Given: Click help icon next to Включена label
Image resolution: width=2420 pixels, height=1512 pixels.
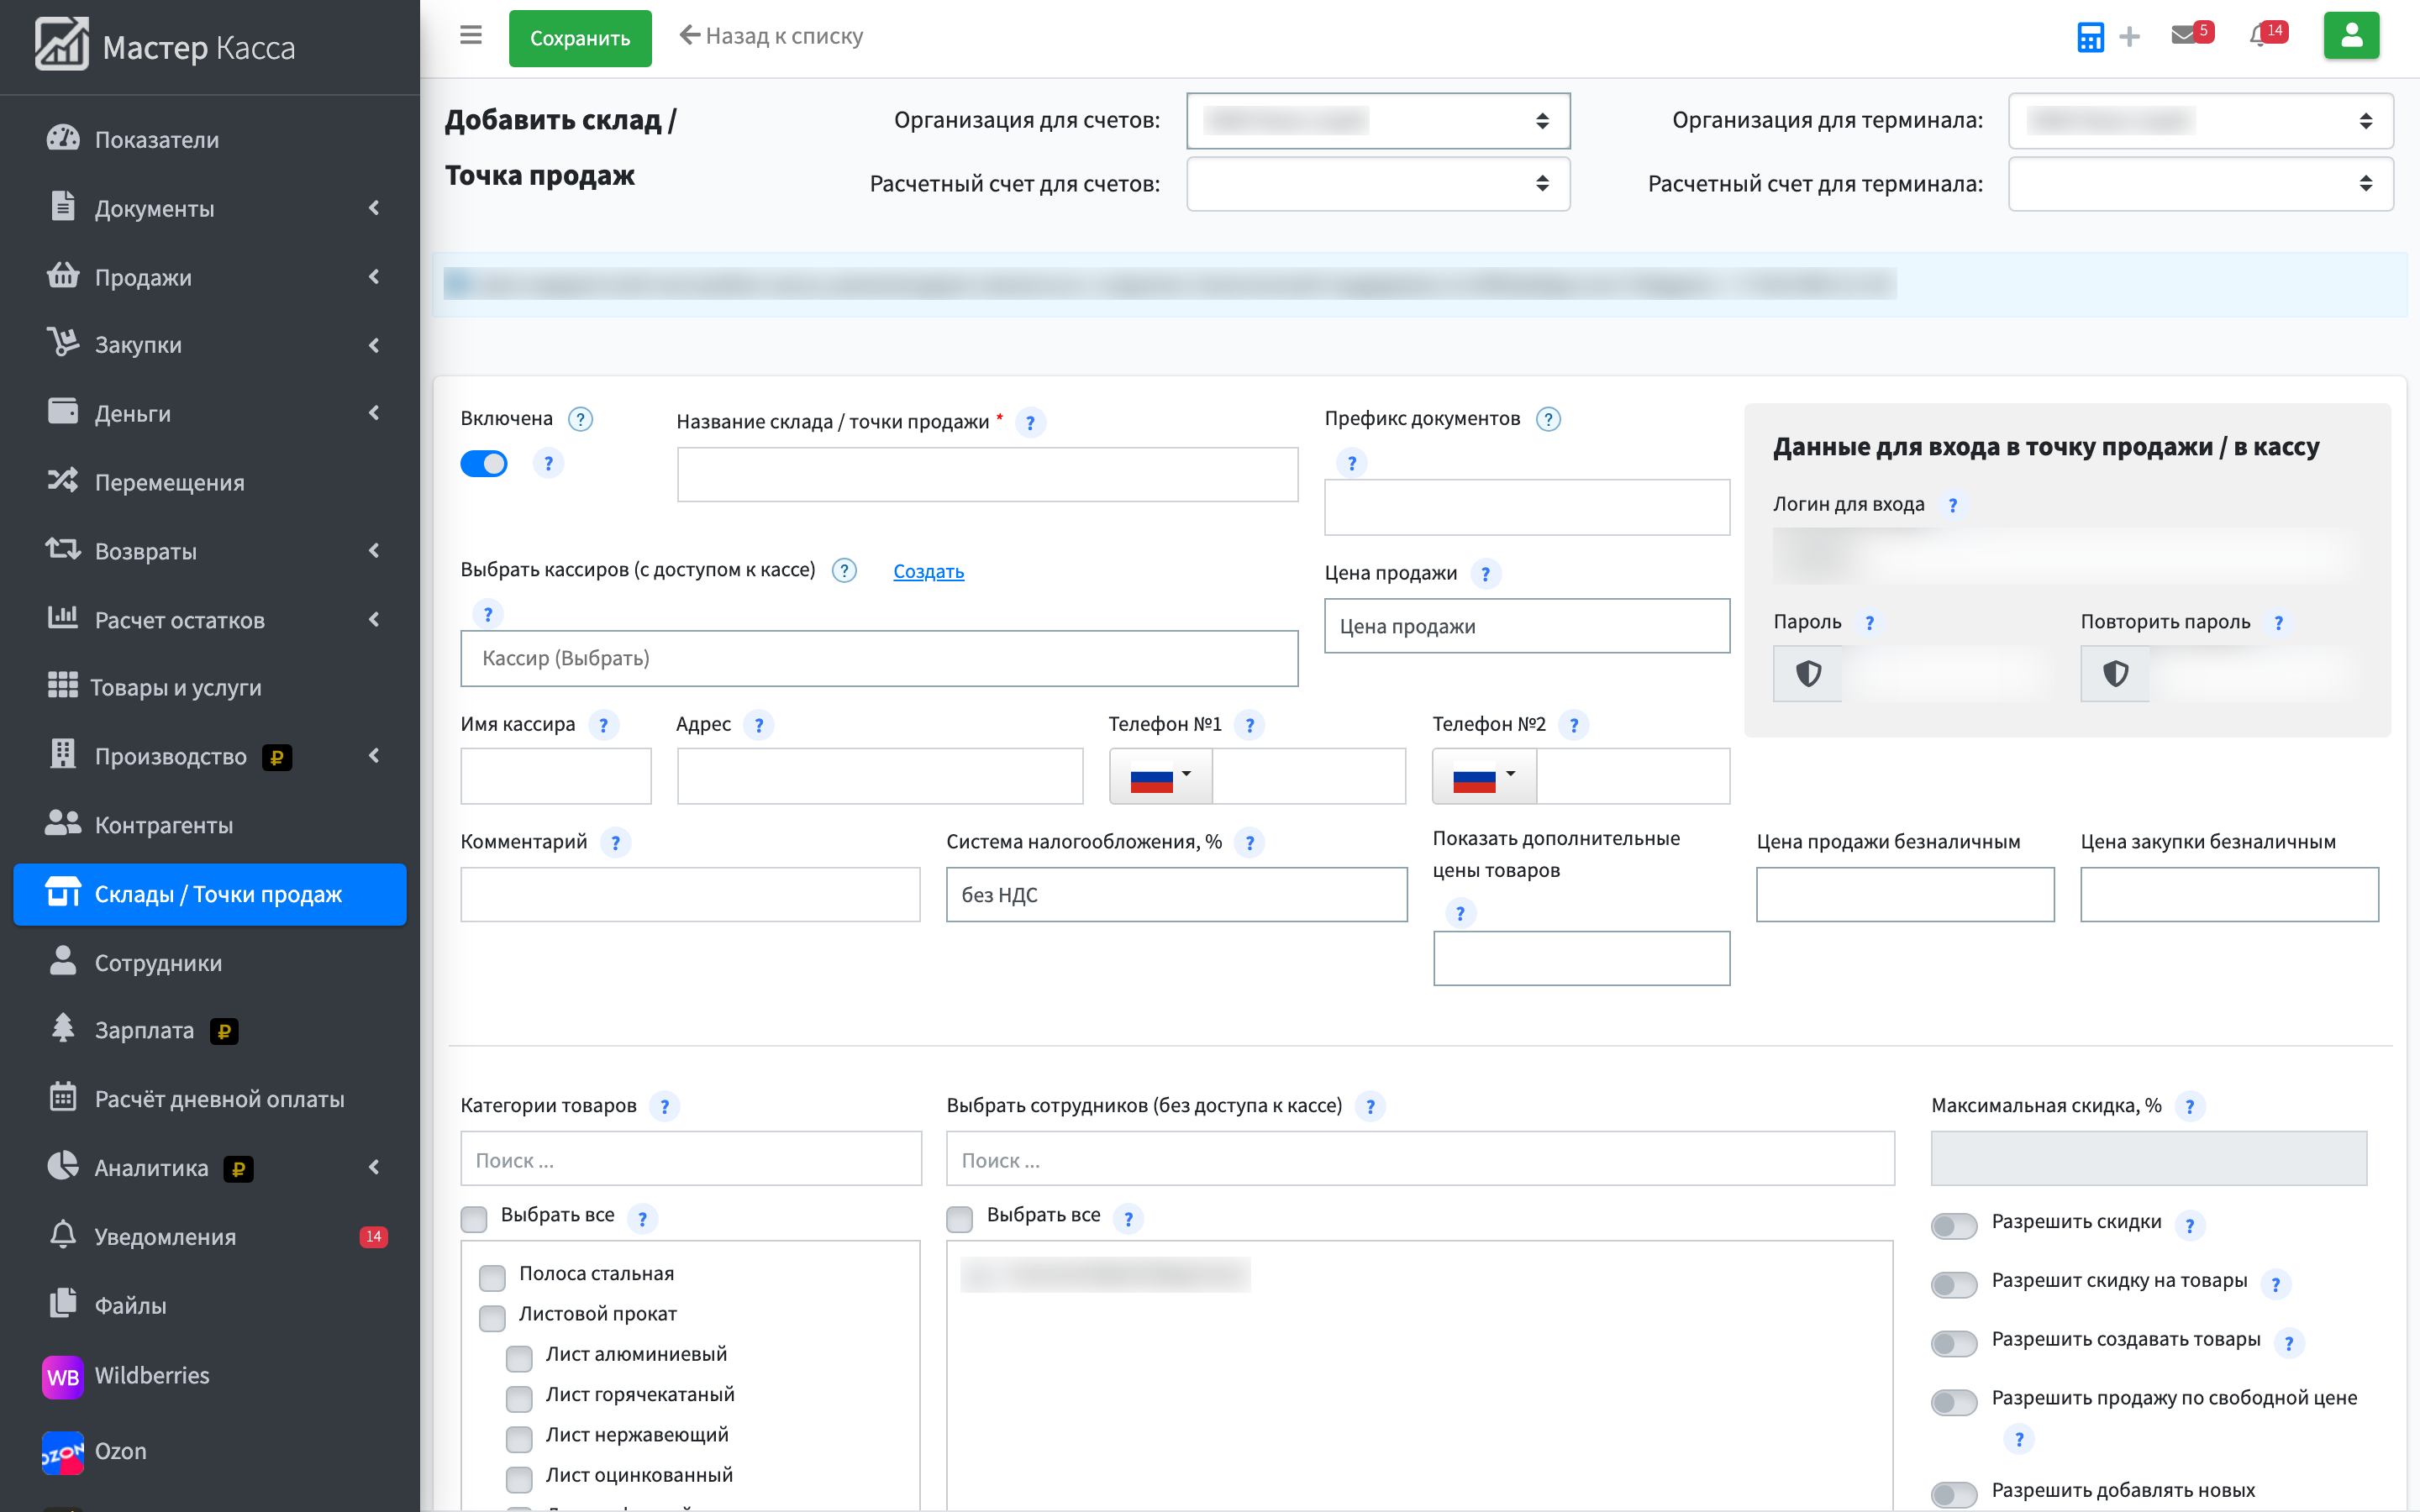Looking at the screenshot, I should (x=580, y=419).
